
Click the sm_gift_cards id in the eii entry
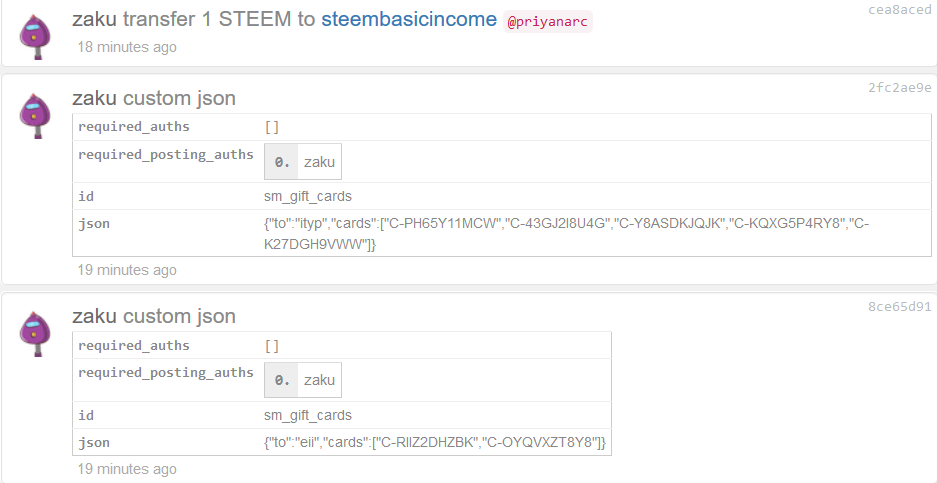click(x=308, y=415)
